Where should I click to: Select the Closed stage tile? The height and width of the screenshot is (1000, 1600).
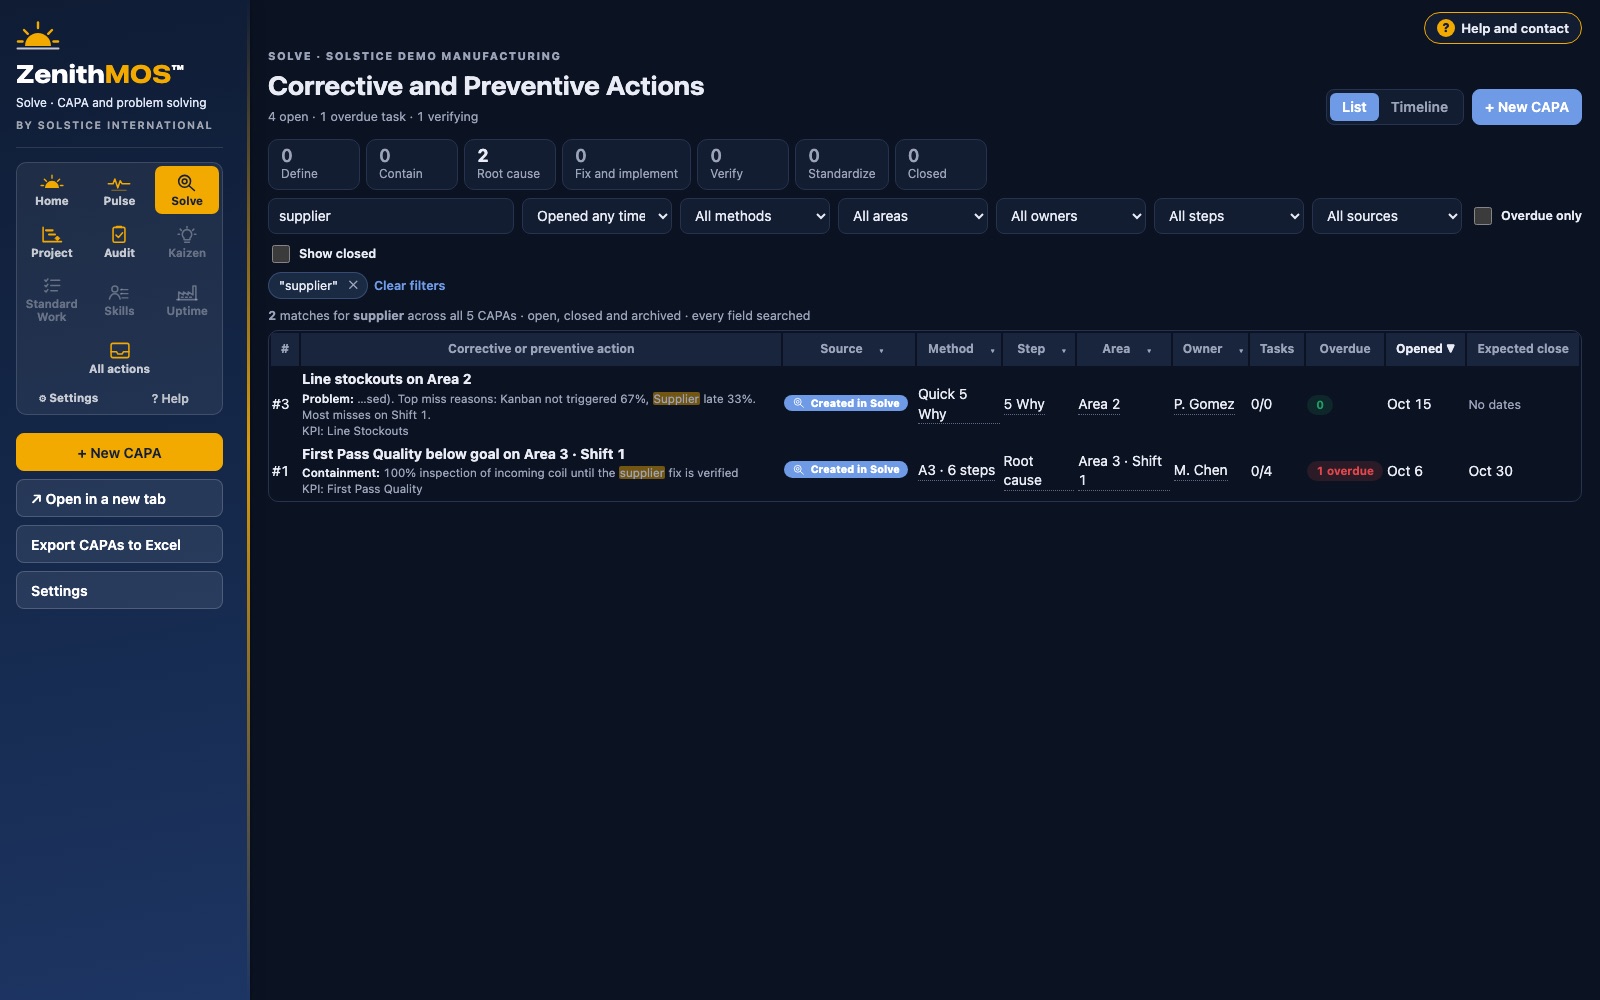pos(941,164)
